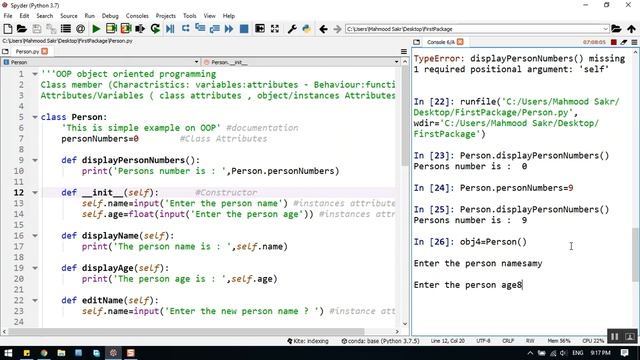Re-run last script icon
Screen dimensions: 640x360
click(155, 29)
